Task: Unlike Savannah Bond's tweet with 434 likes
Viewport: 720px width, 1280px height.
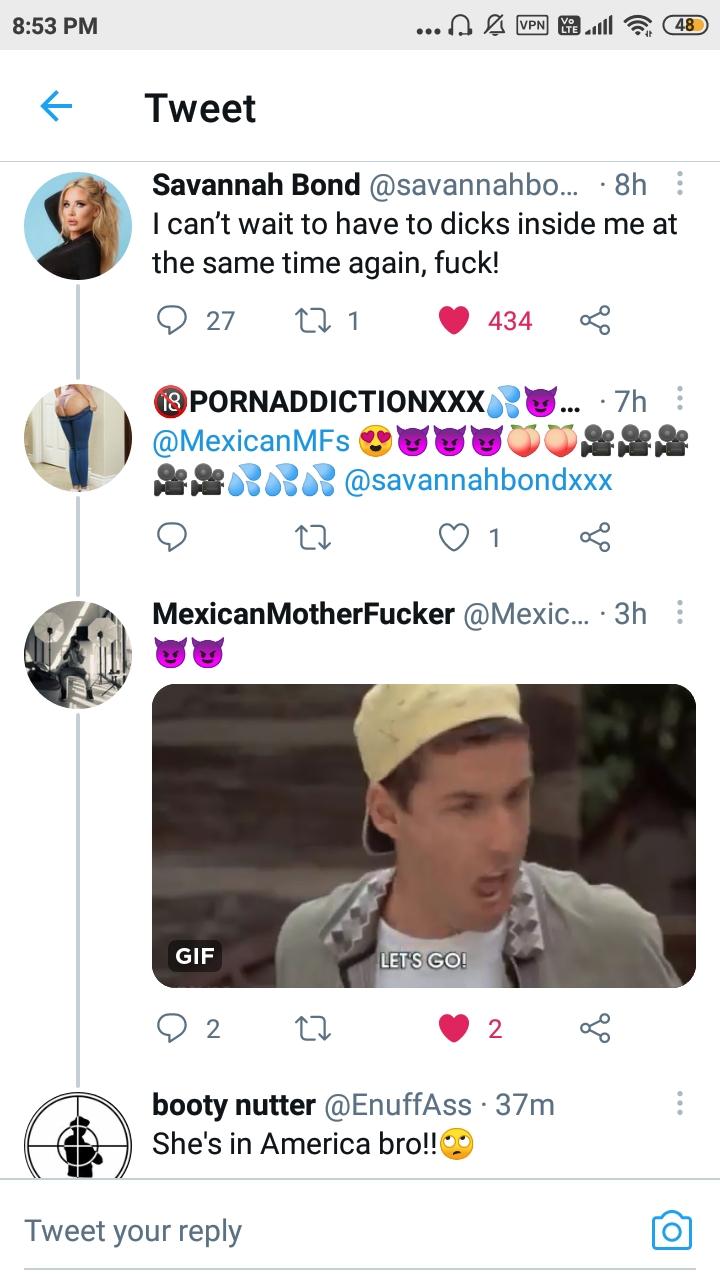Action: click(x=454, y=320)
